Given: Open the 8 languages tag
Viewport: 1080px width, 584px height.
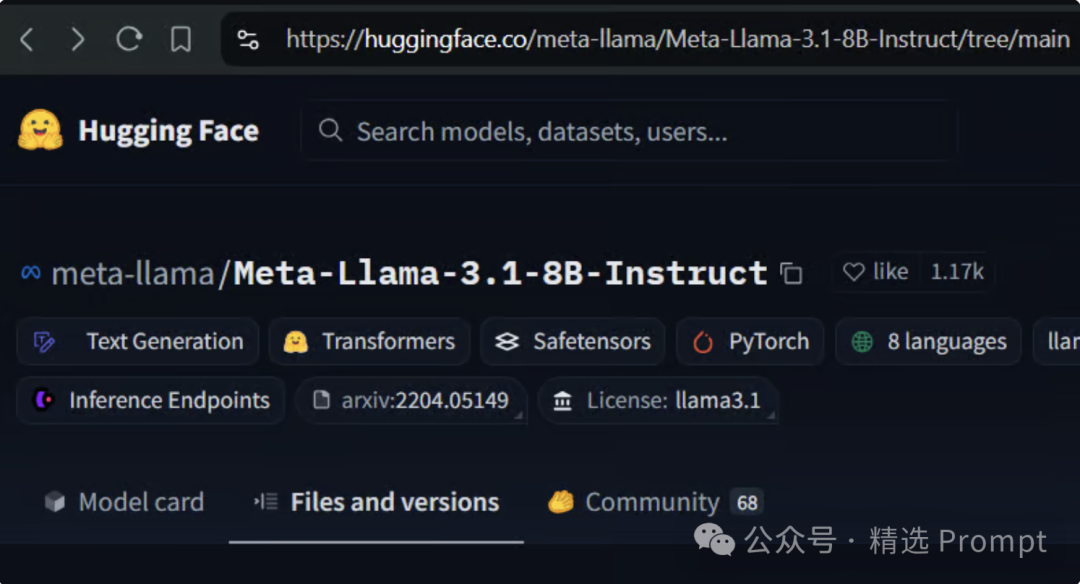Looking at the screenshot, I should tap(928, 342).
